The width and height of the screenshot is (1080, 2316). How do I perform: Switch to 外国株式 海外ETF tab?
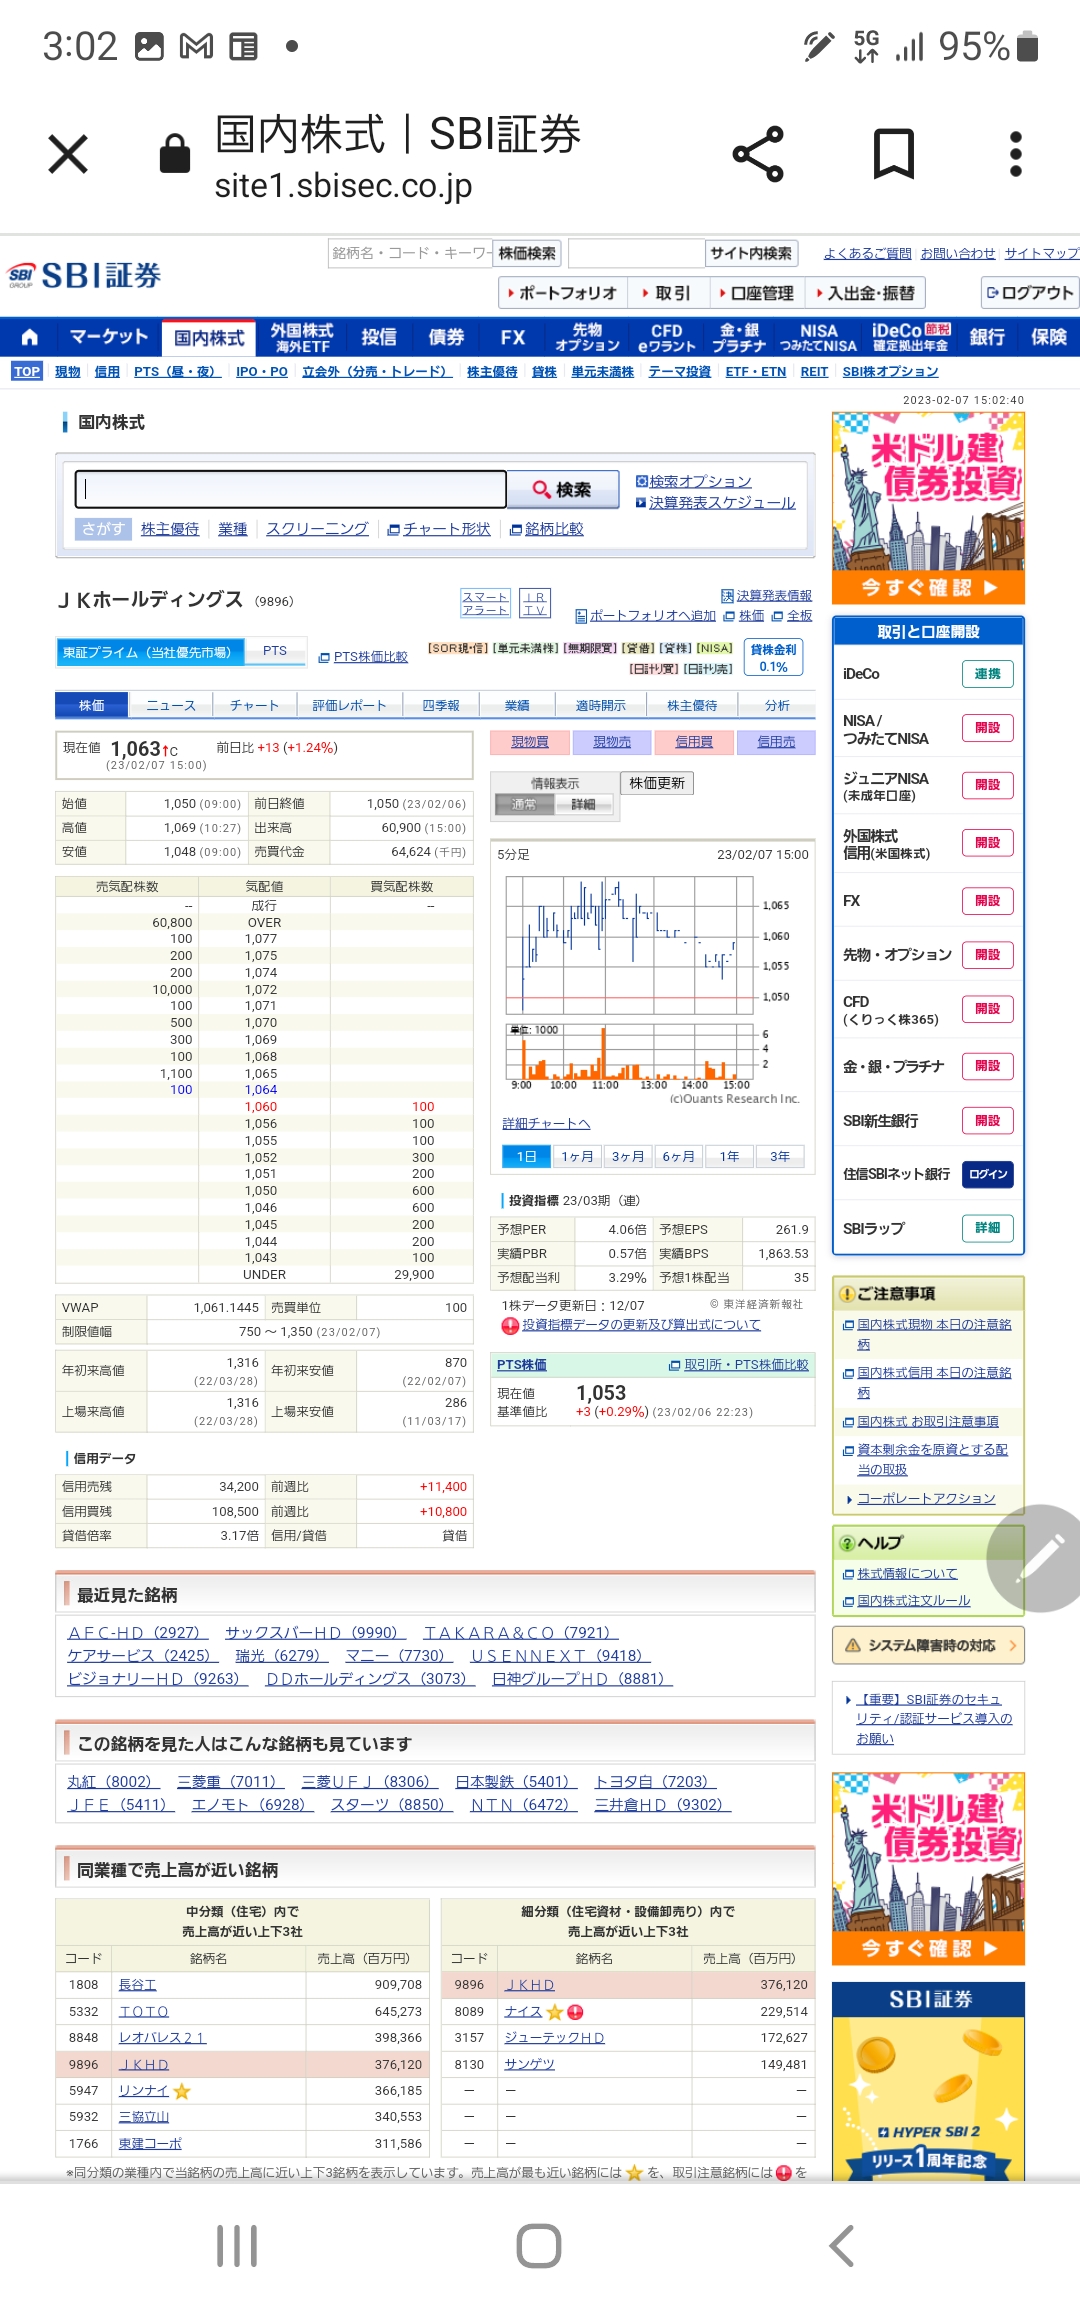click(301, 337)
